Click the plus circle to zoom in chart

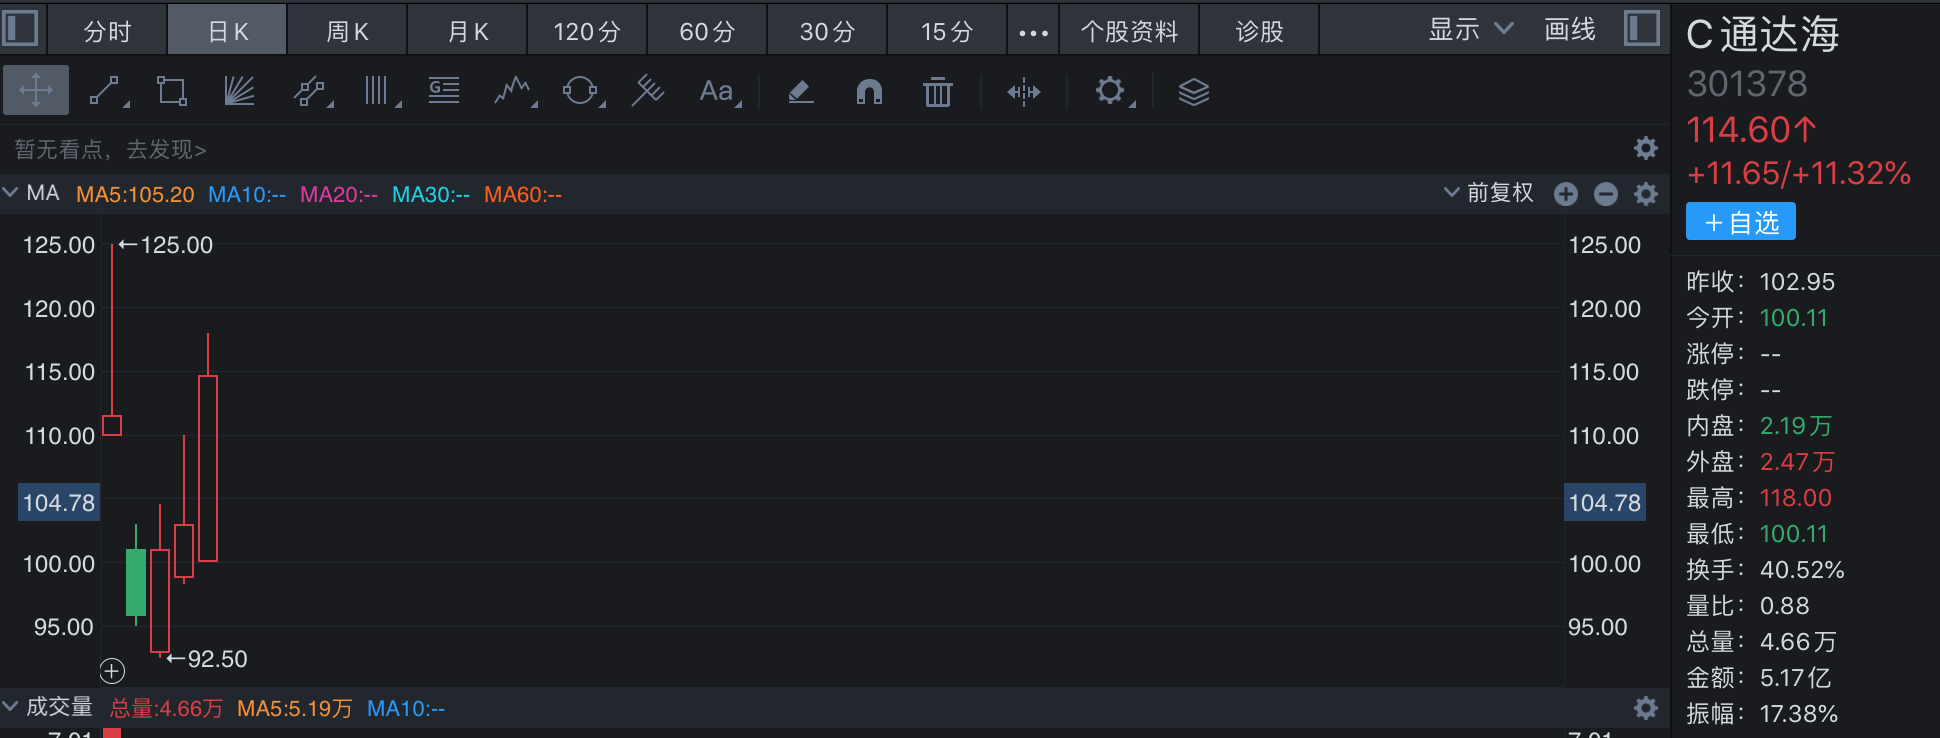point(1565,194)
